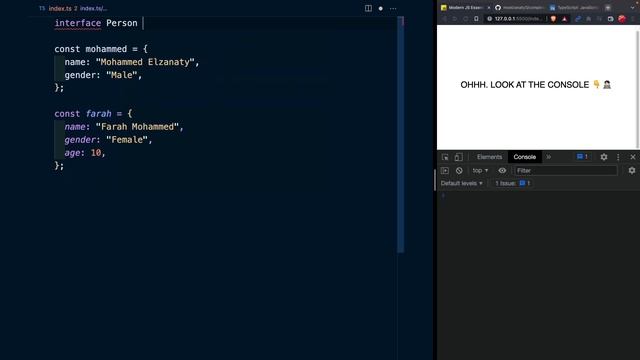Image resolution: width=640 pixels, height=360 pixels.
Task: Reload the browser page
Action: [x=465, y=19]
